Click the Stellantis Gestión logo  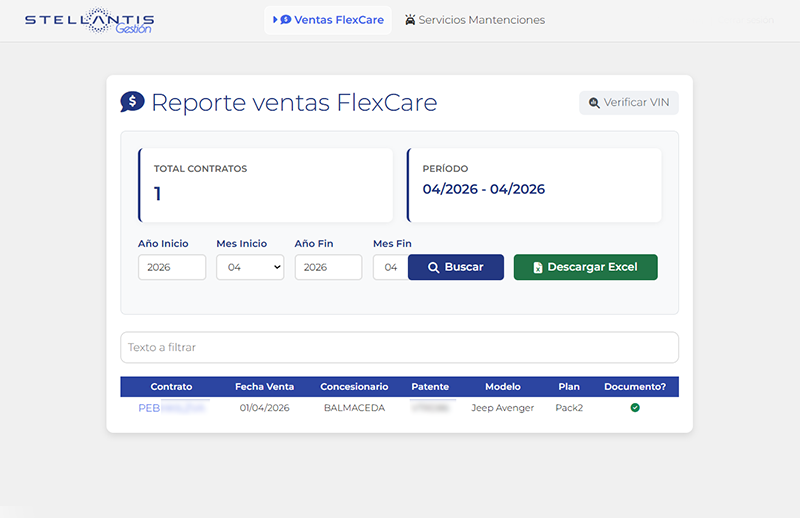tap(89, 21)
